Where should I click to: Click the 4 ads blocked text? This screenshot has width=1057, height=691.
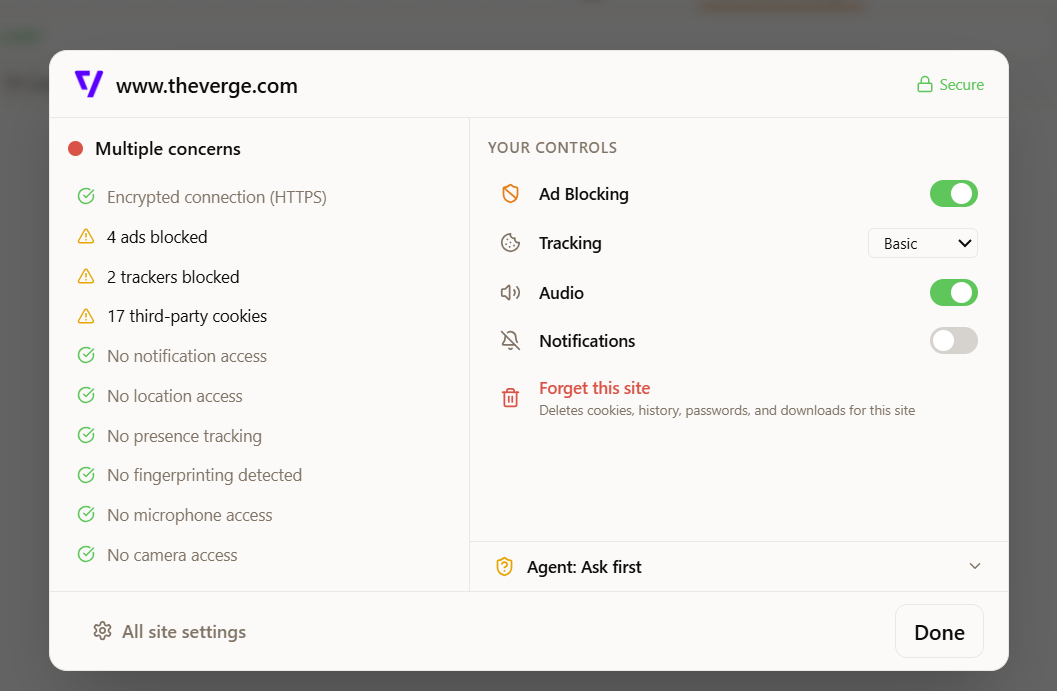(x=157, y=237)
